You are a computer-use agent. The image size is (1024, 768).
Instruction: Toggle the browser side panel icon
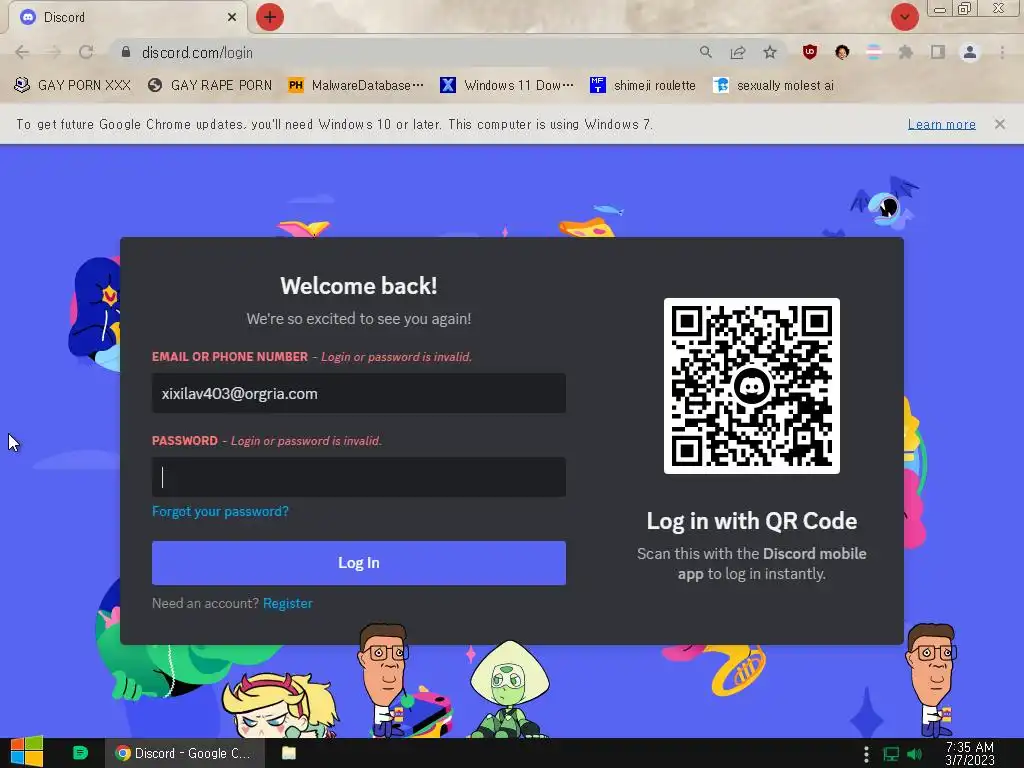(x=938, y=52)
